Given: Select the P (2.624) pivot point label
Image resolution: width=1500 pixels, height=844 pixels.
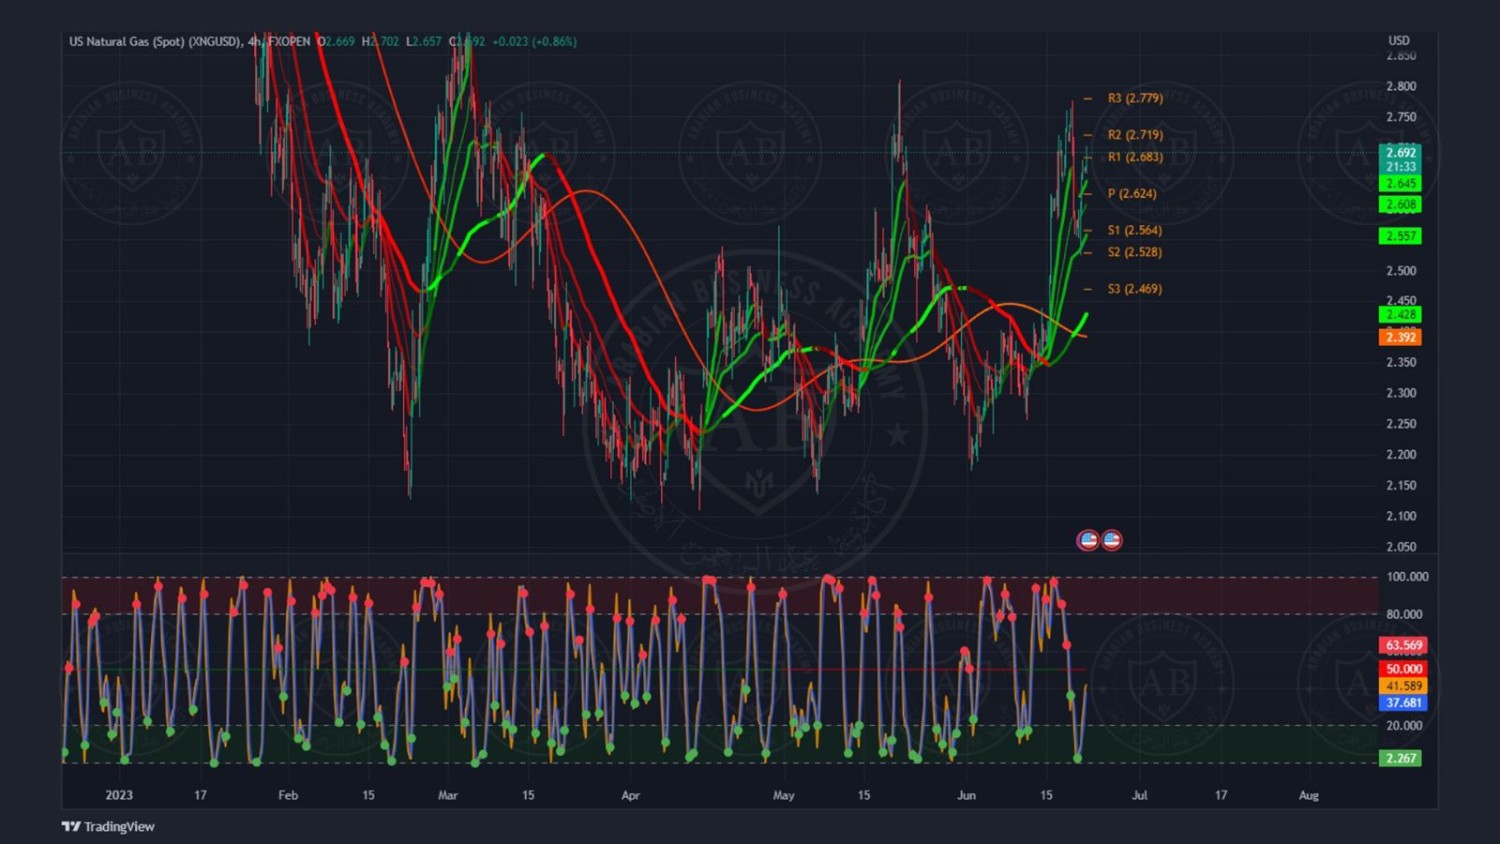Looking at the screenshot, I should [1131, 193].
